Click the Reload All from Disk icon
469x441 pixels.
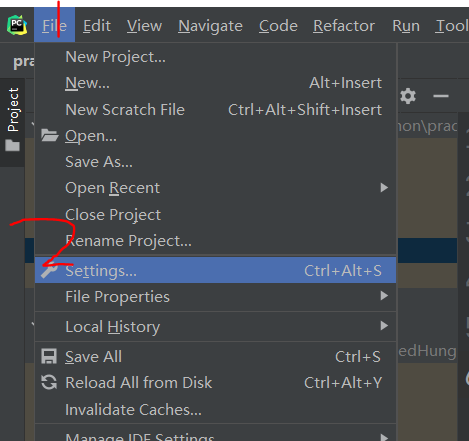[49, 382]
